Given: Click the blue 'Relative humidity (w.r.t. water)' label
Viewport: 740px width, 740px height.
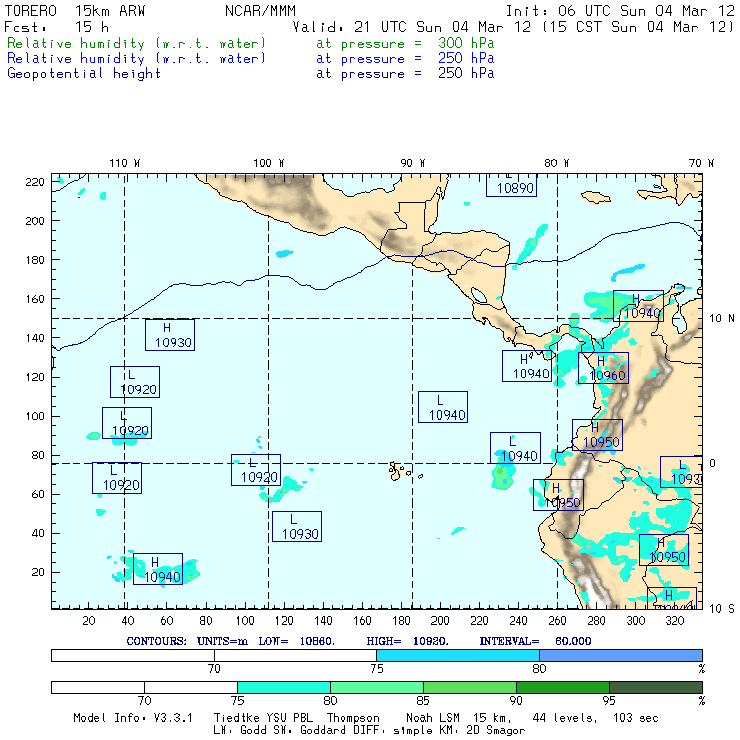Looking at the screenshot, I should click(x=136, y=59).
